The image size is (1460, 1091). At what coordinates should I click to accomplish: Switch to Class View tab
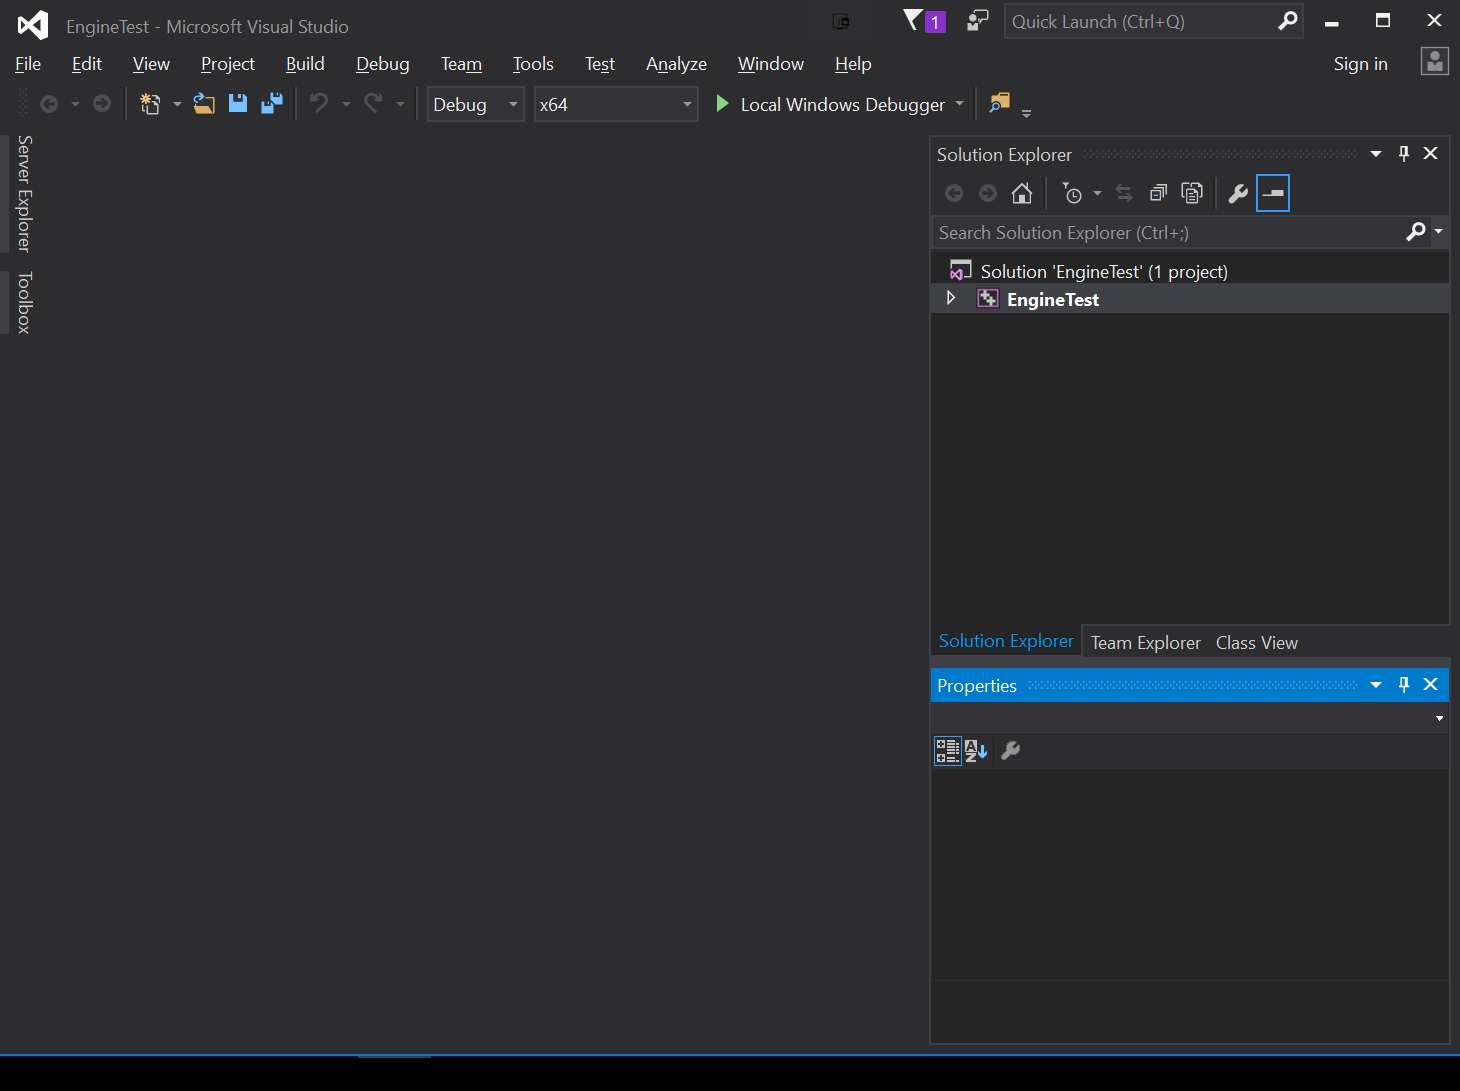(1257, 642)
